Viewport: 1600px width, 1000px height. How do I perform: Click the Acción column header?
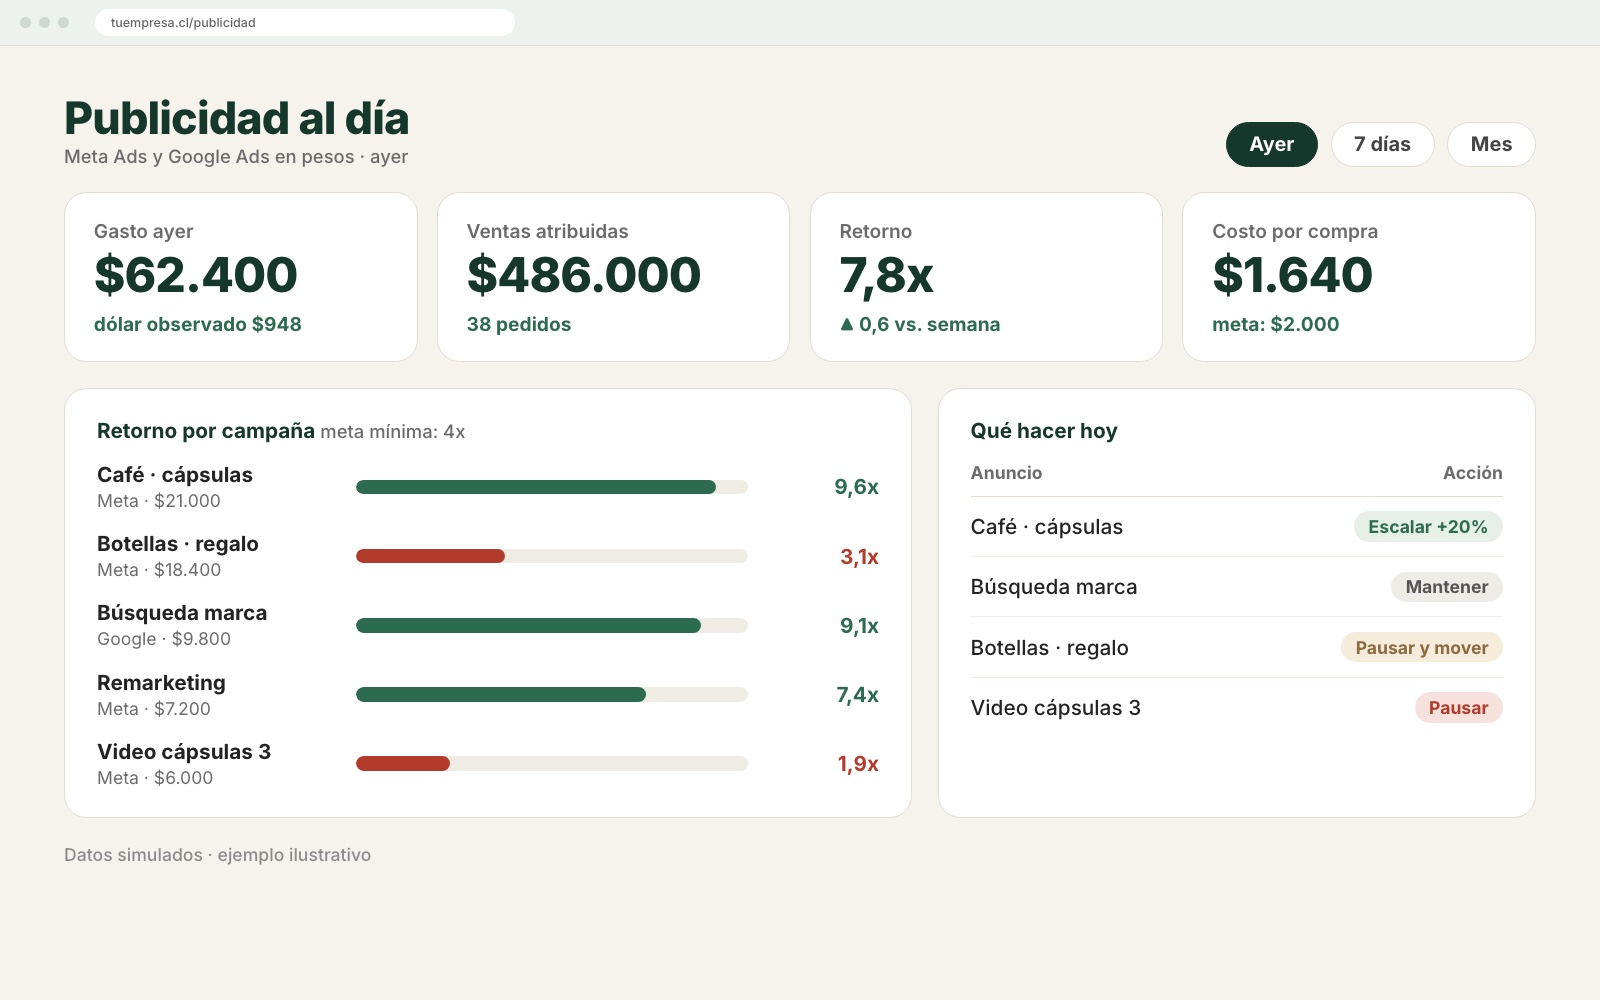[x=1472, y=473]
